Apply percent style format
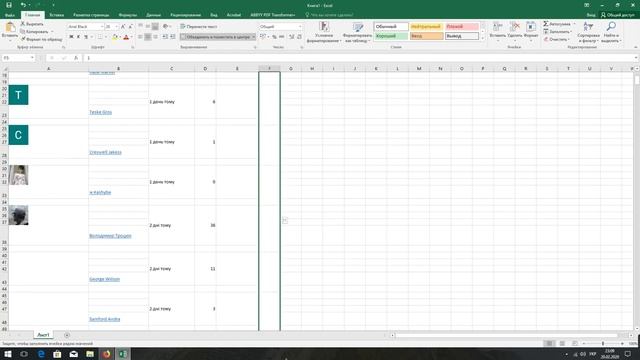Image resolution: width=640 pixels, height=360 pixels. 274,37
